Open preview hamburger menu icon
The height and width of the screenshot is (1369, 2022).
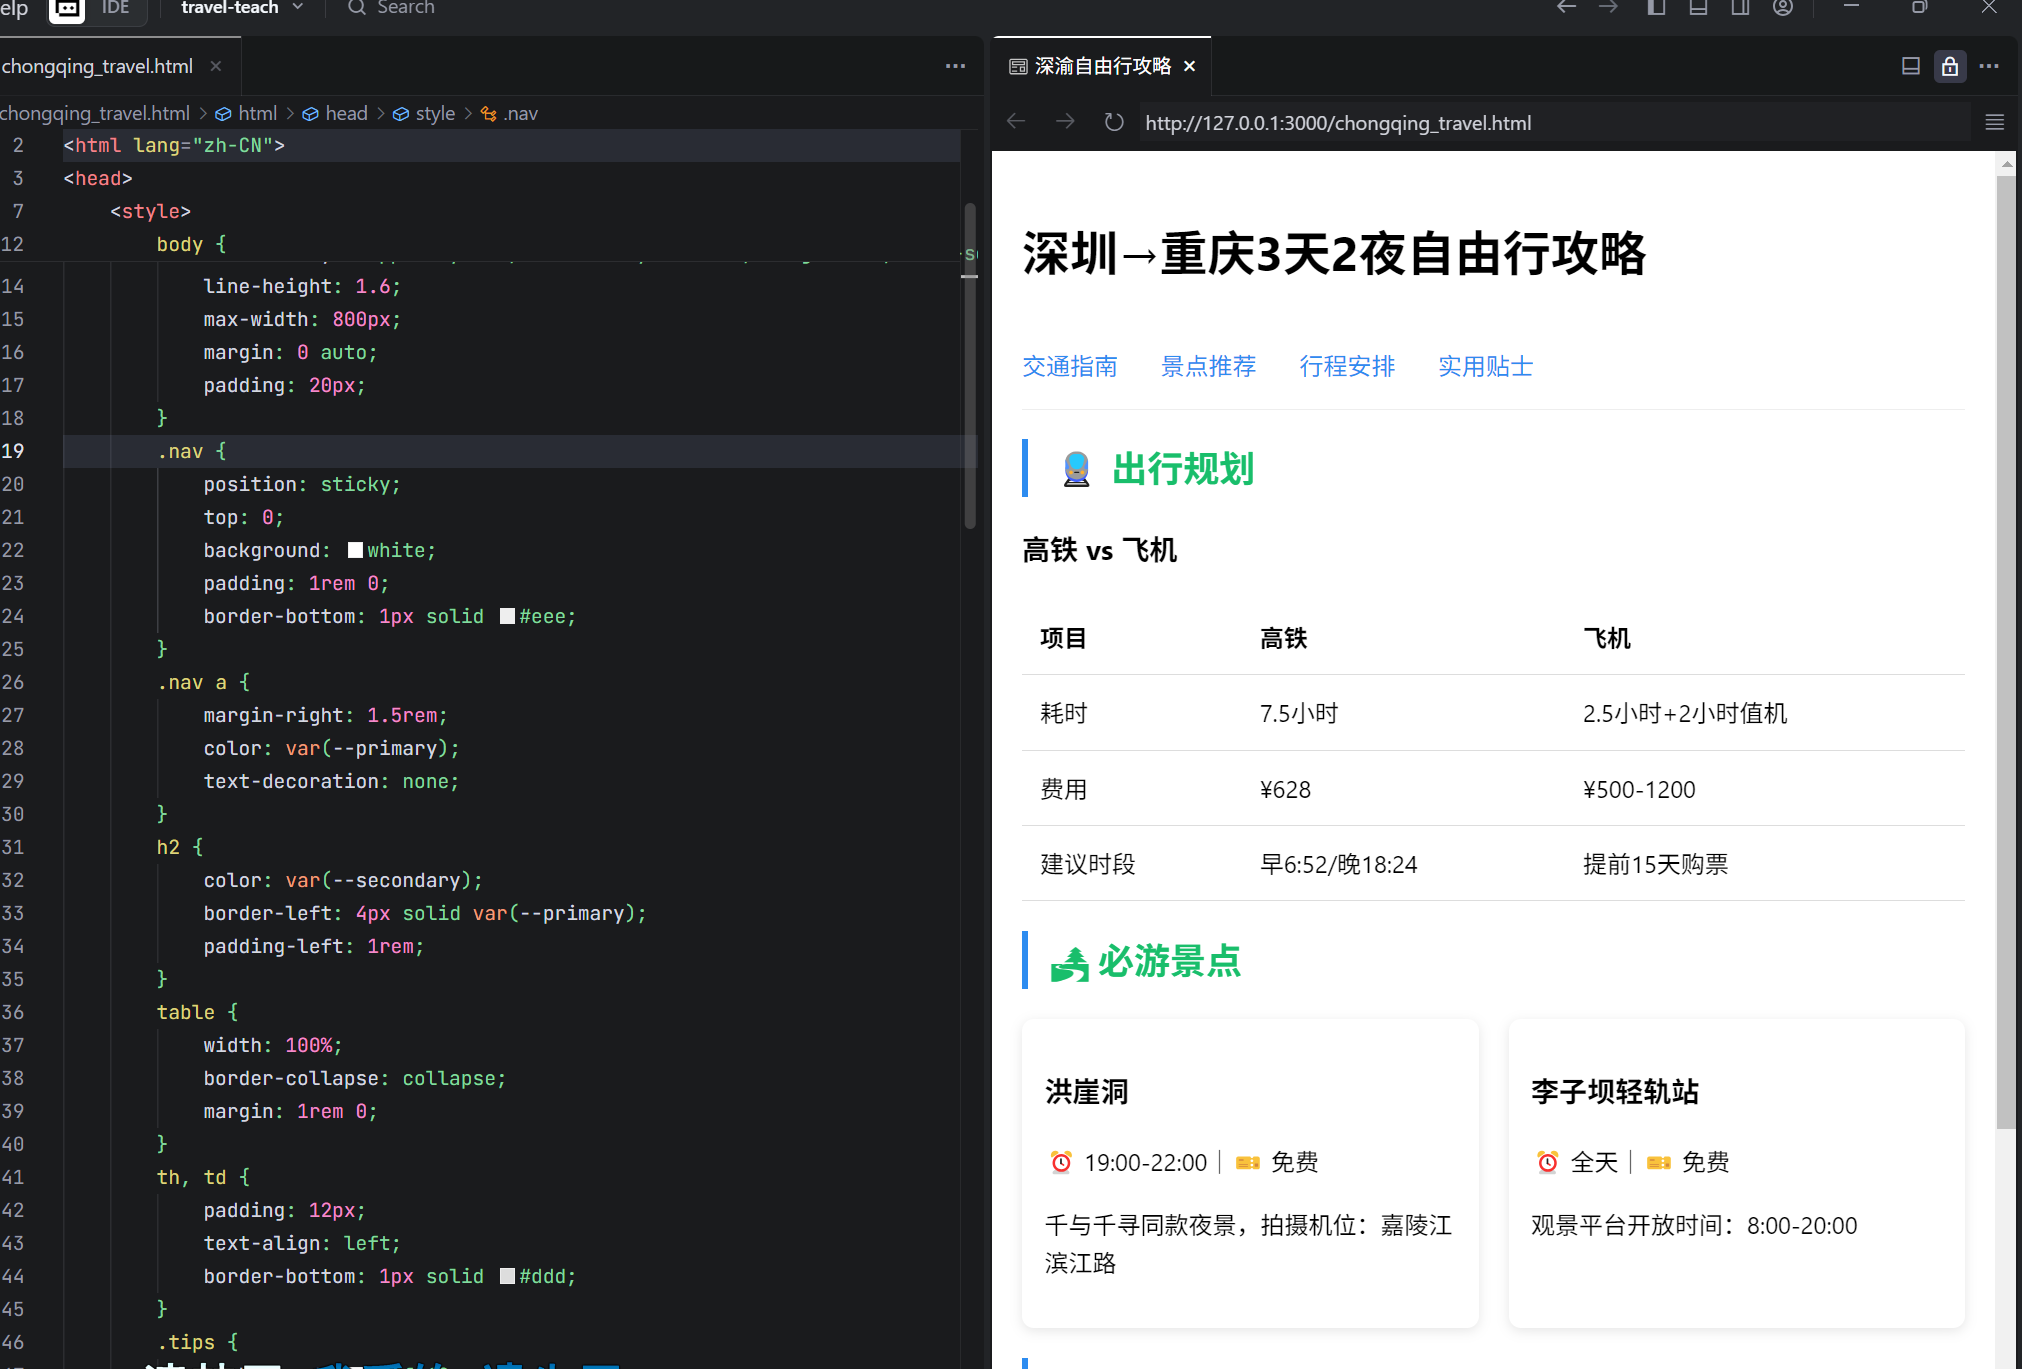[x=1994, y=122]
